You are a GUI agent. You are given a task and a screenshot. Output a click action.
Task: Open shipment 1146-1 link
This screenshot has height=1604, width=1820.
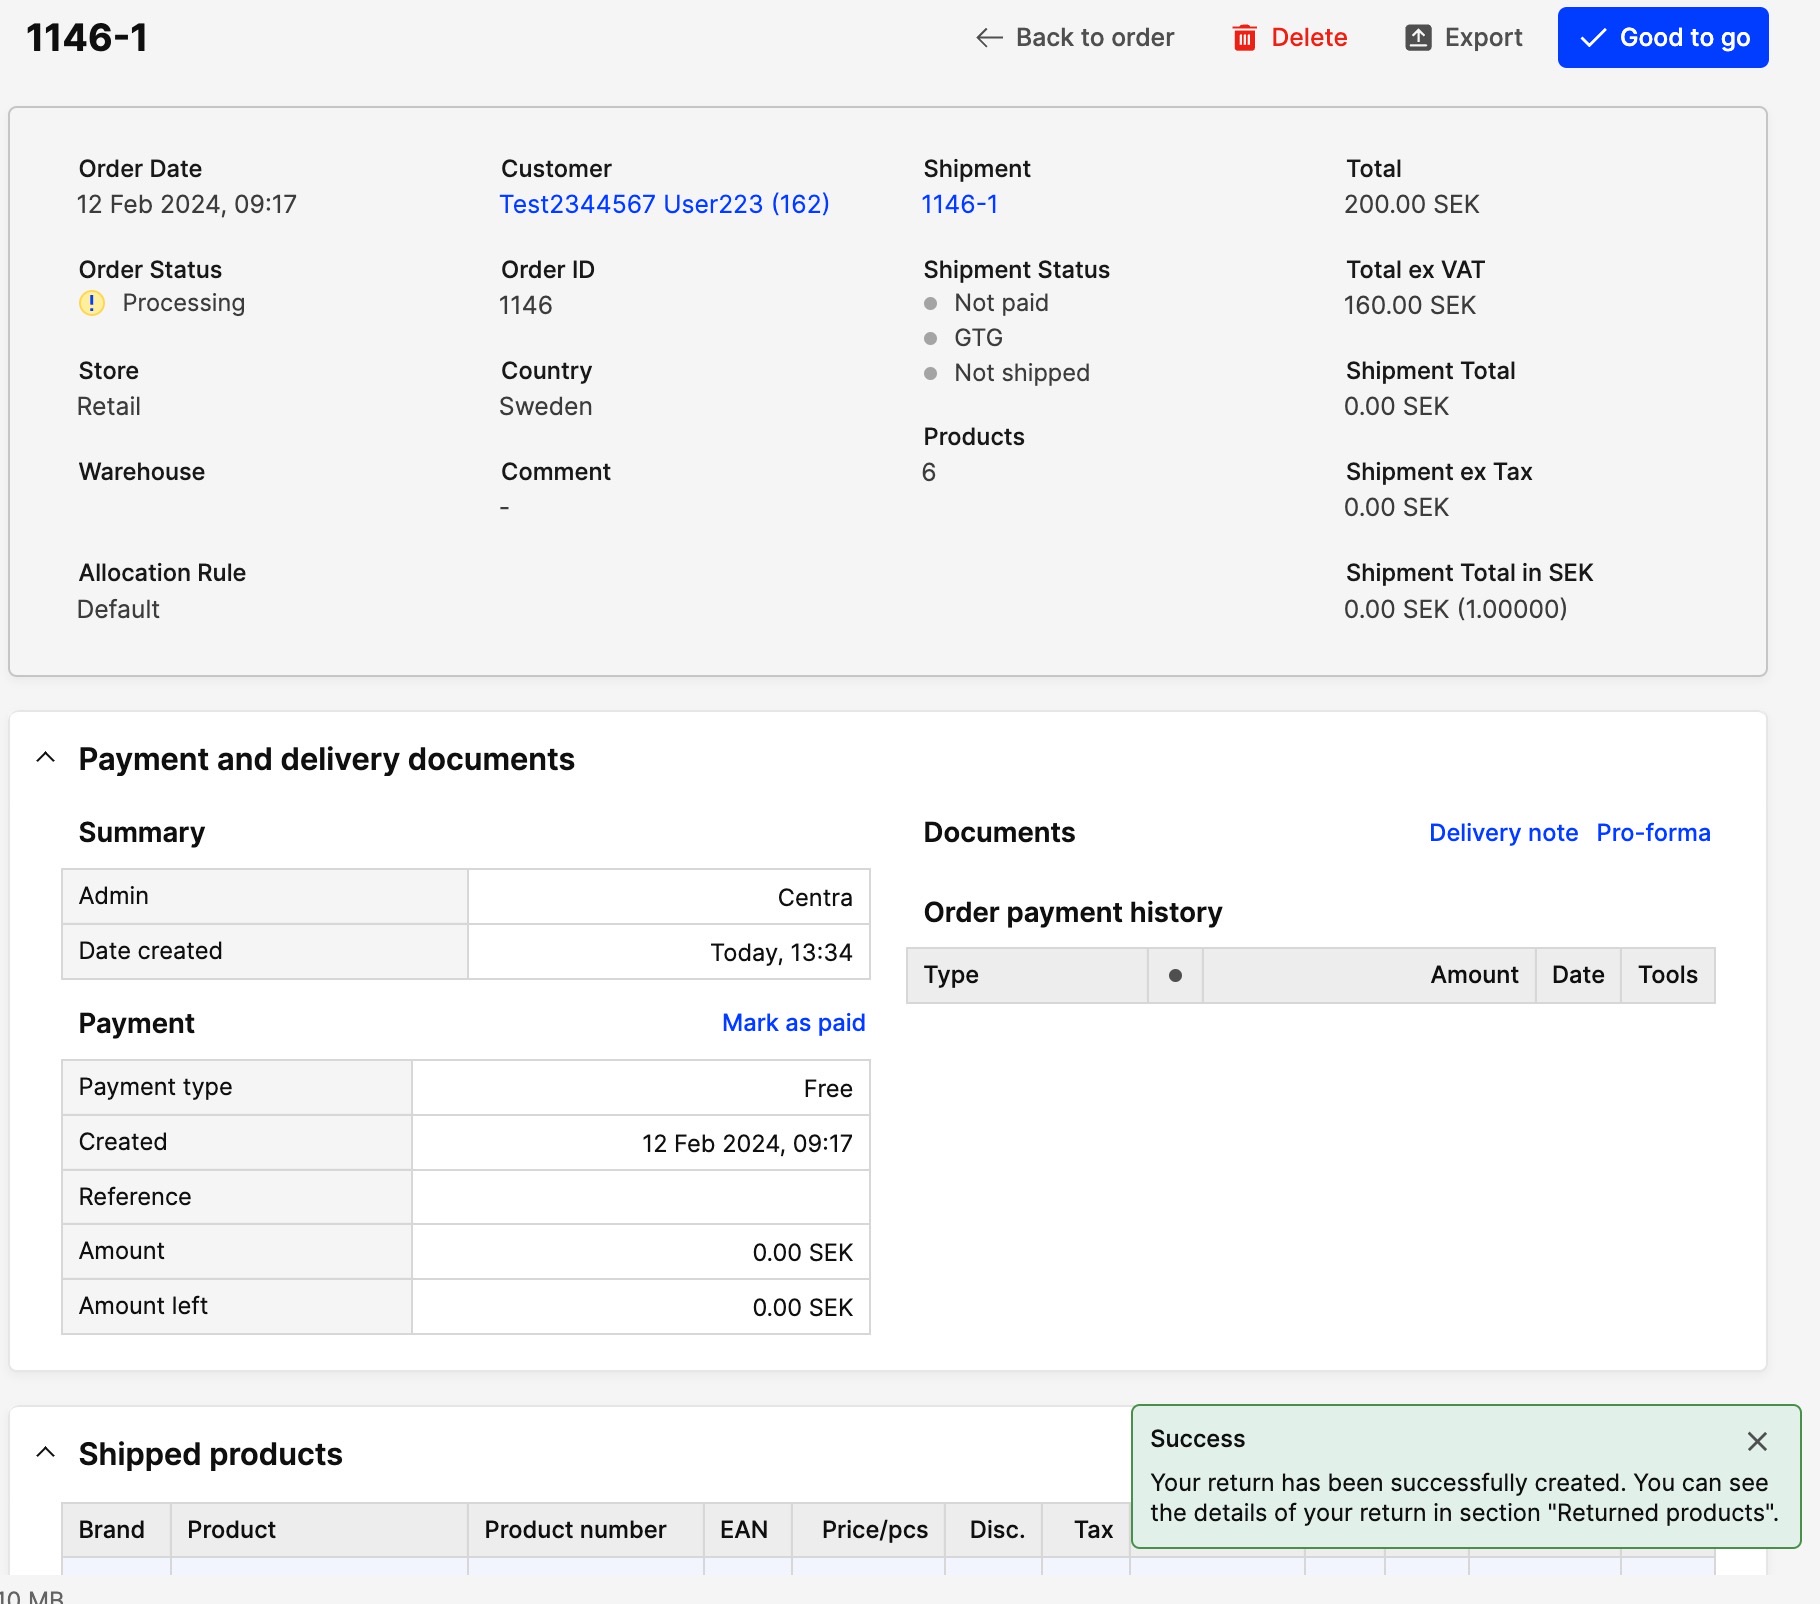[x=959, y=204]
